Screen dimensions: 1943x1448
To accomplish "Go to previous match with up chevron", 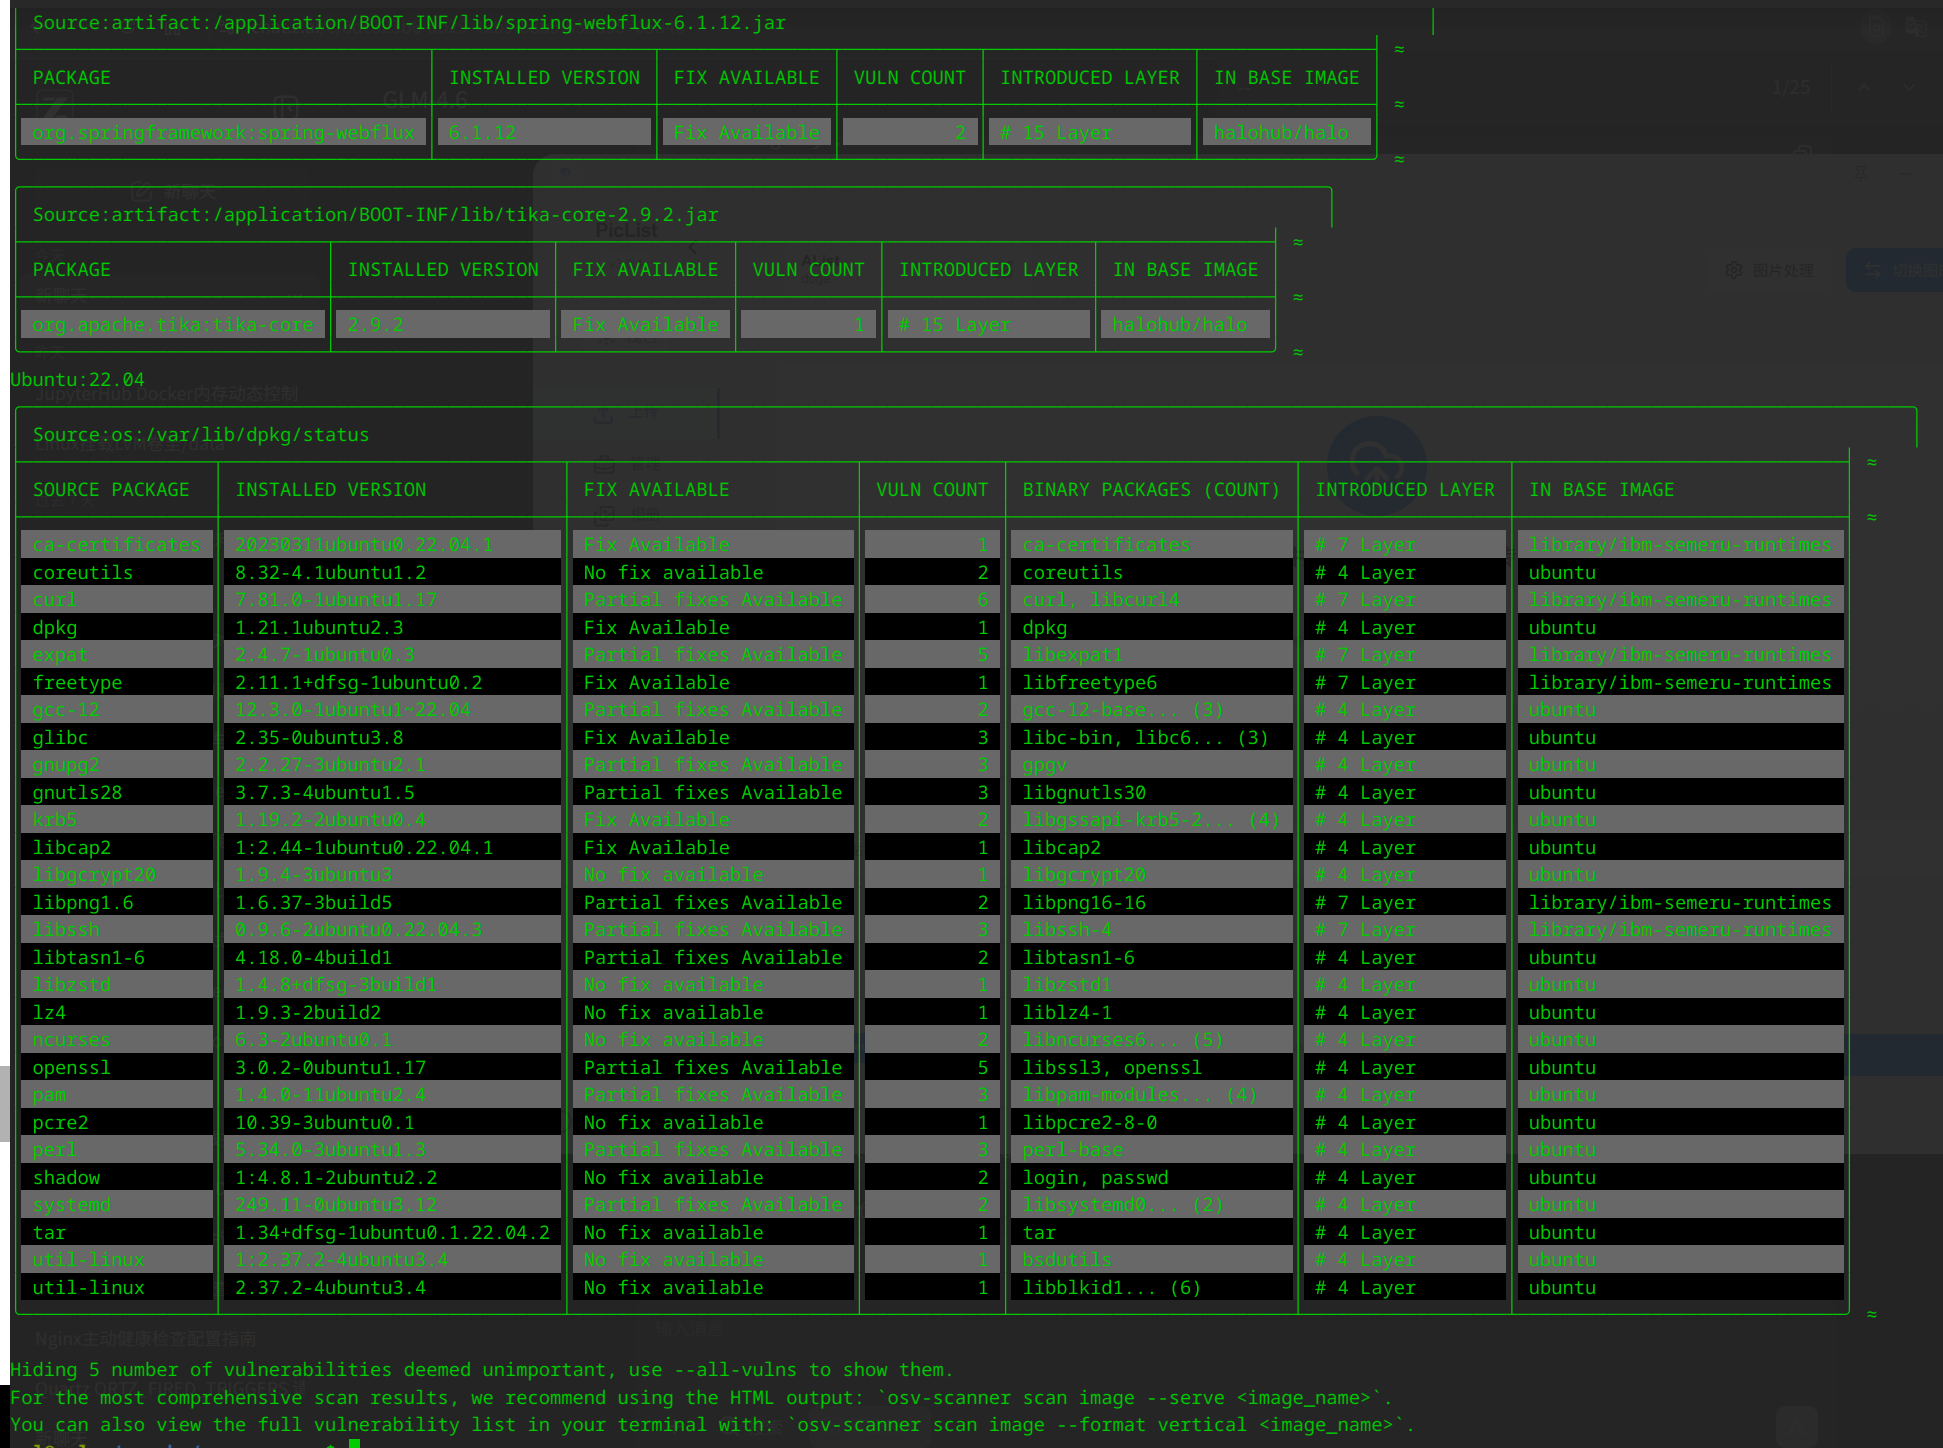I will point(1863,88).
